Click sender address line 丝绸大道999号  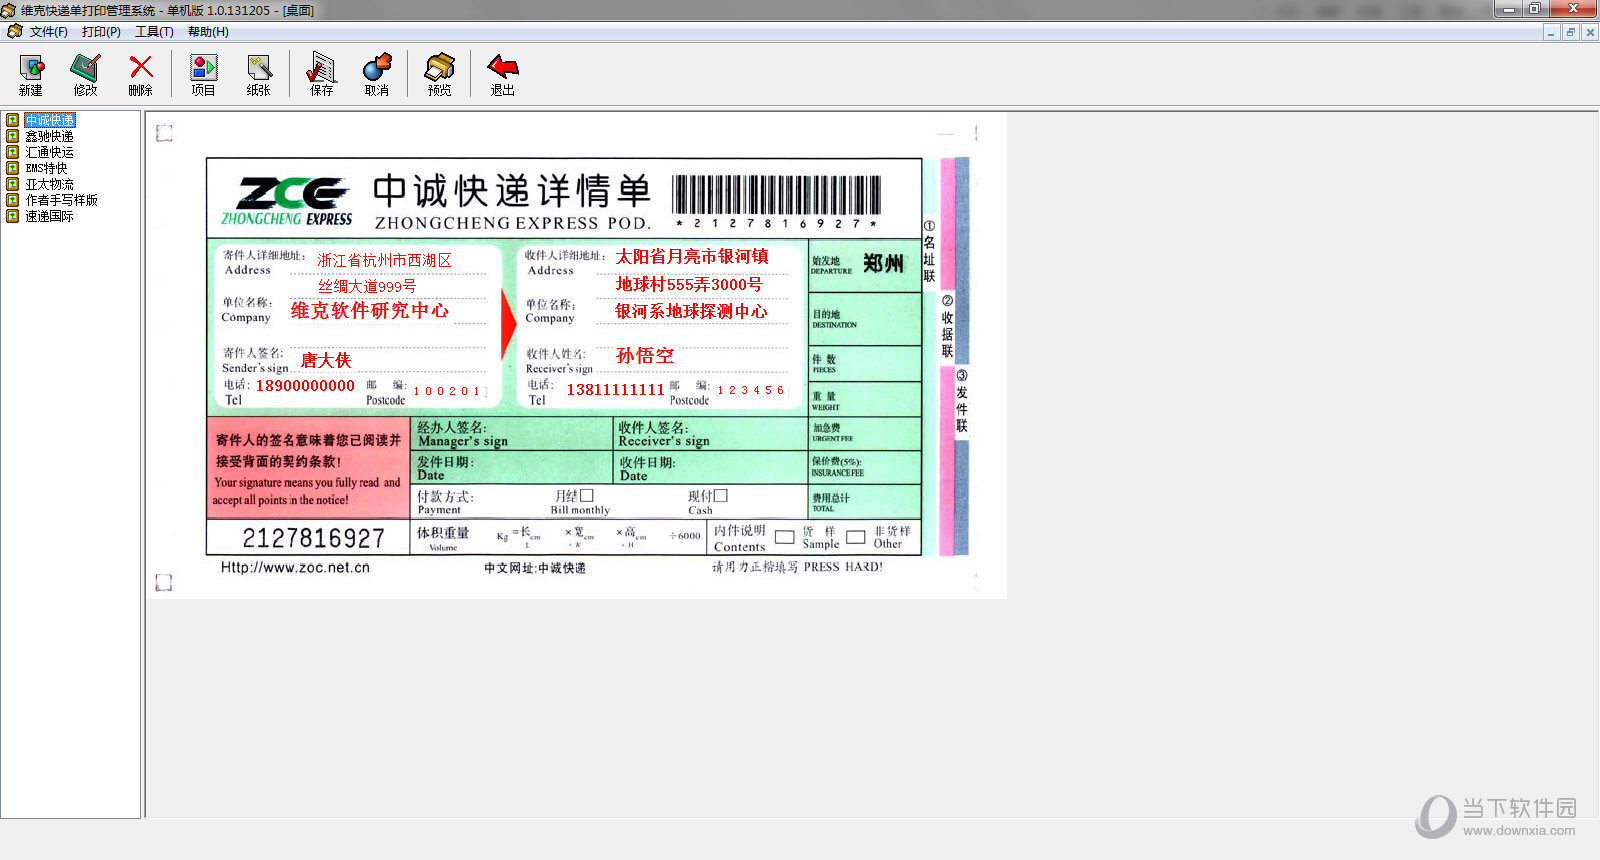tap(367, 286)
